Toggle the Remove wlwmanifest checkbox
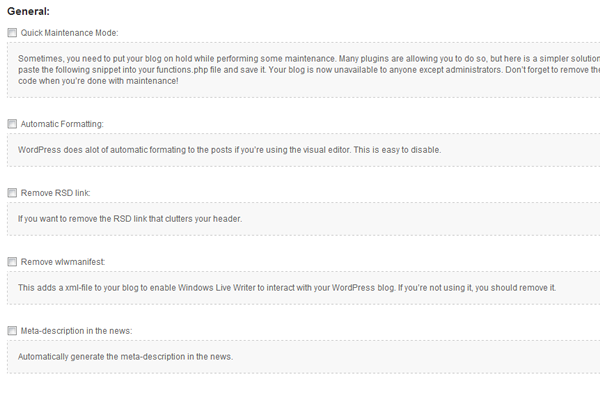The height and width of the screenshot is (409, 600). 12,262
